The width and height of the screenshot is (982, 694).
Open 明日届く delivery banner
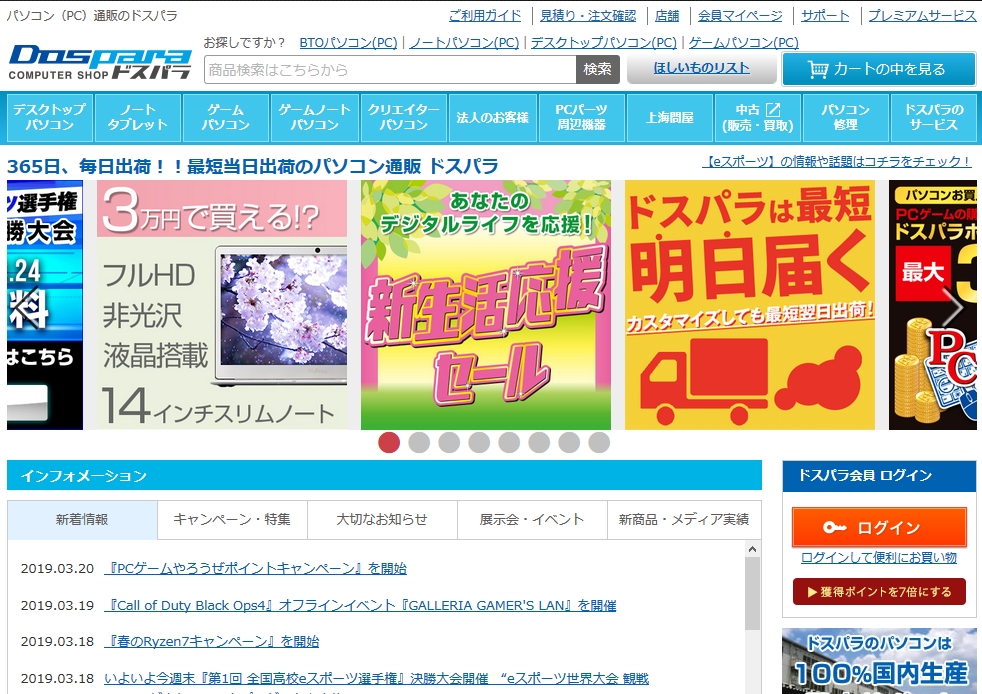coord(750,305)
